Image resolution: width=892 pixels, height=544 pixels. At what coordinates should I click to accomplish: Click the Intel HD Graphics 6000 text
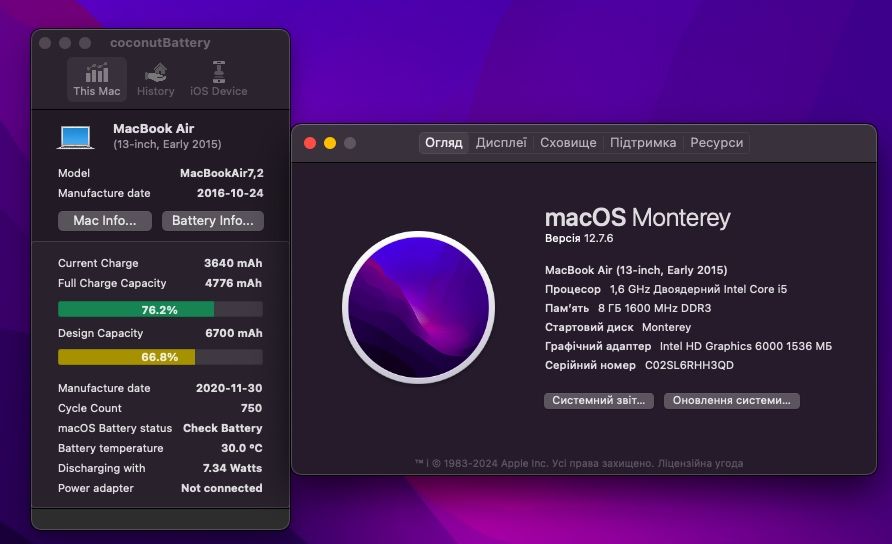(x=721, y=346)
